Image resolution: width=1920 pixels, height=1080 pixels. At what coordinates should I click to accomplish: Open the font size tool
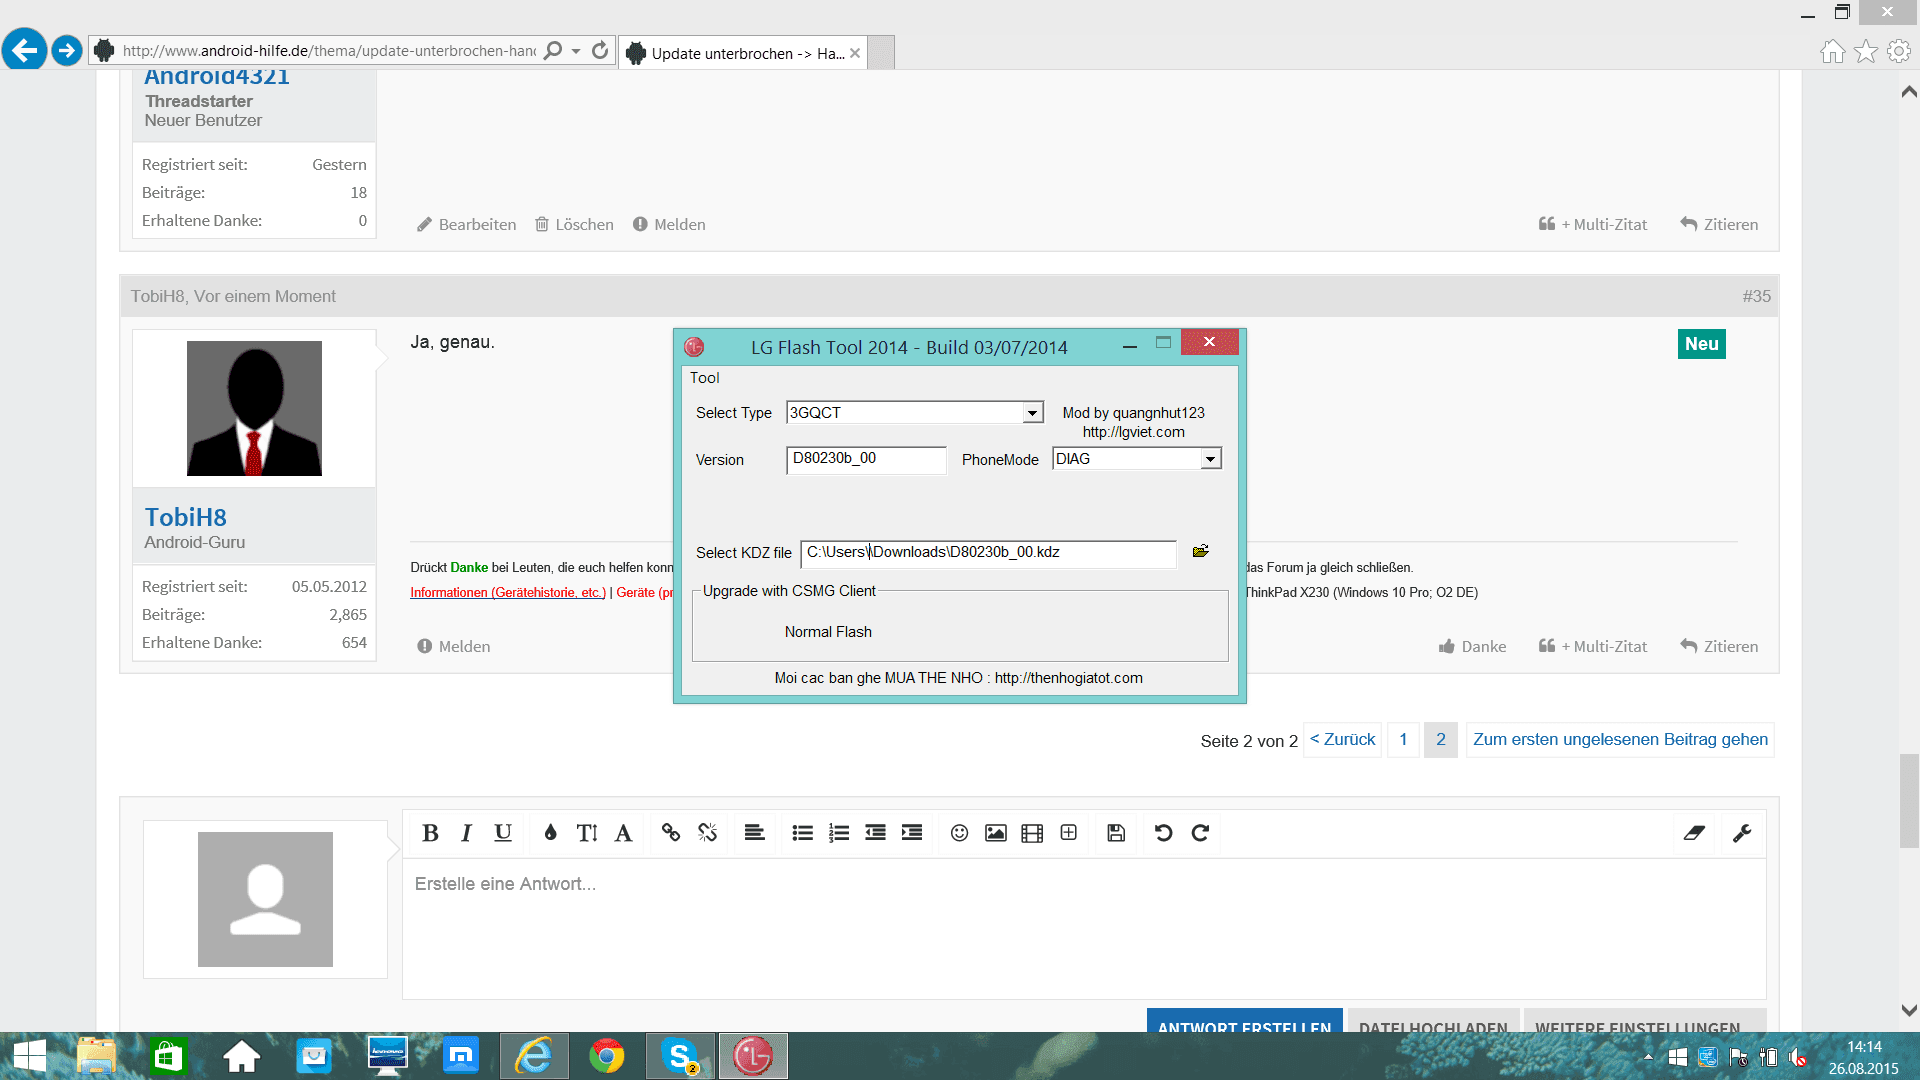pos(587,833)
